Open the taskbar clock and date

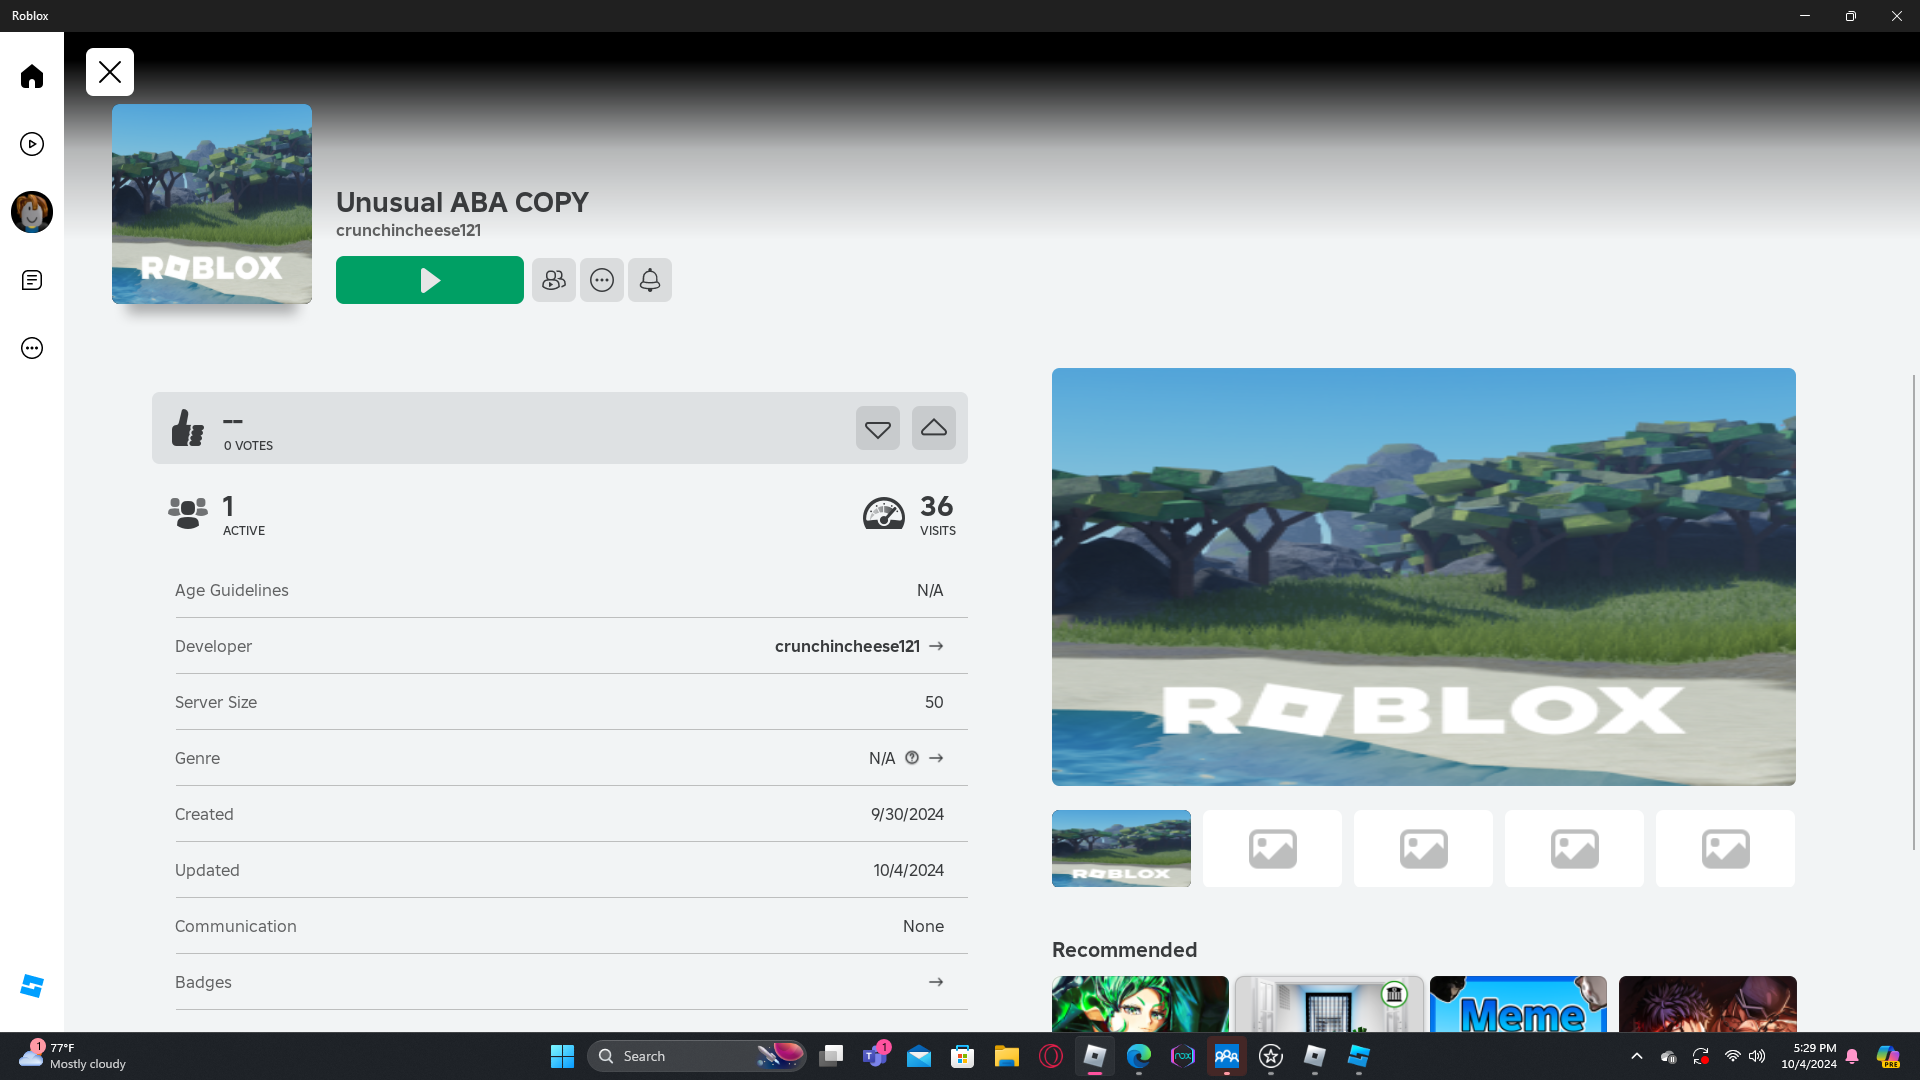pyautogui.click(x=1808, y=1056)
